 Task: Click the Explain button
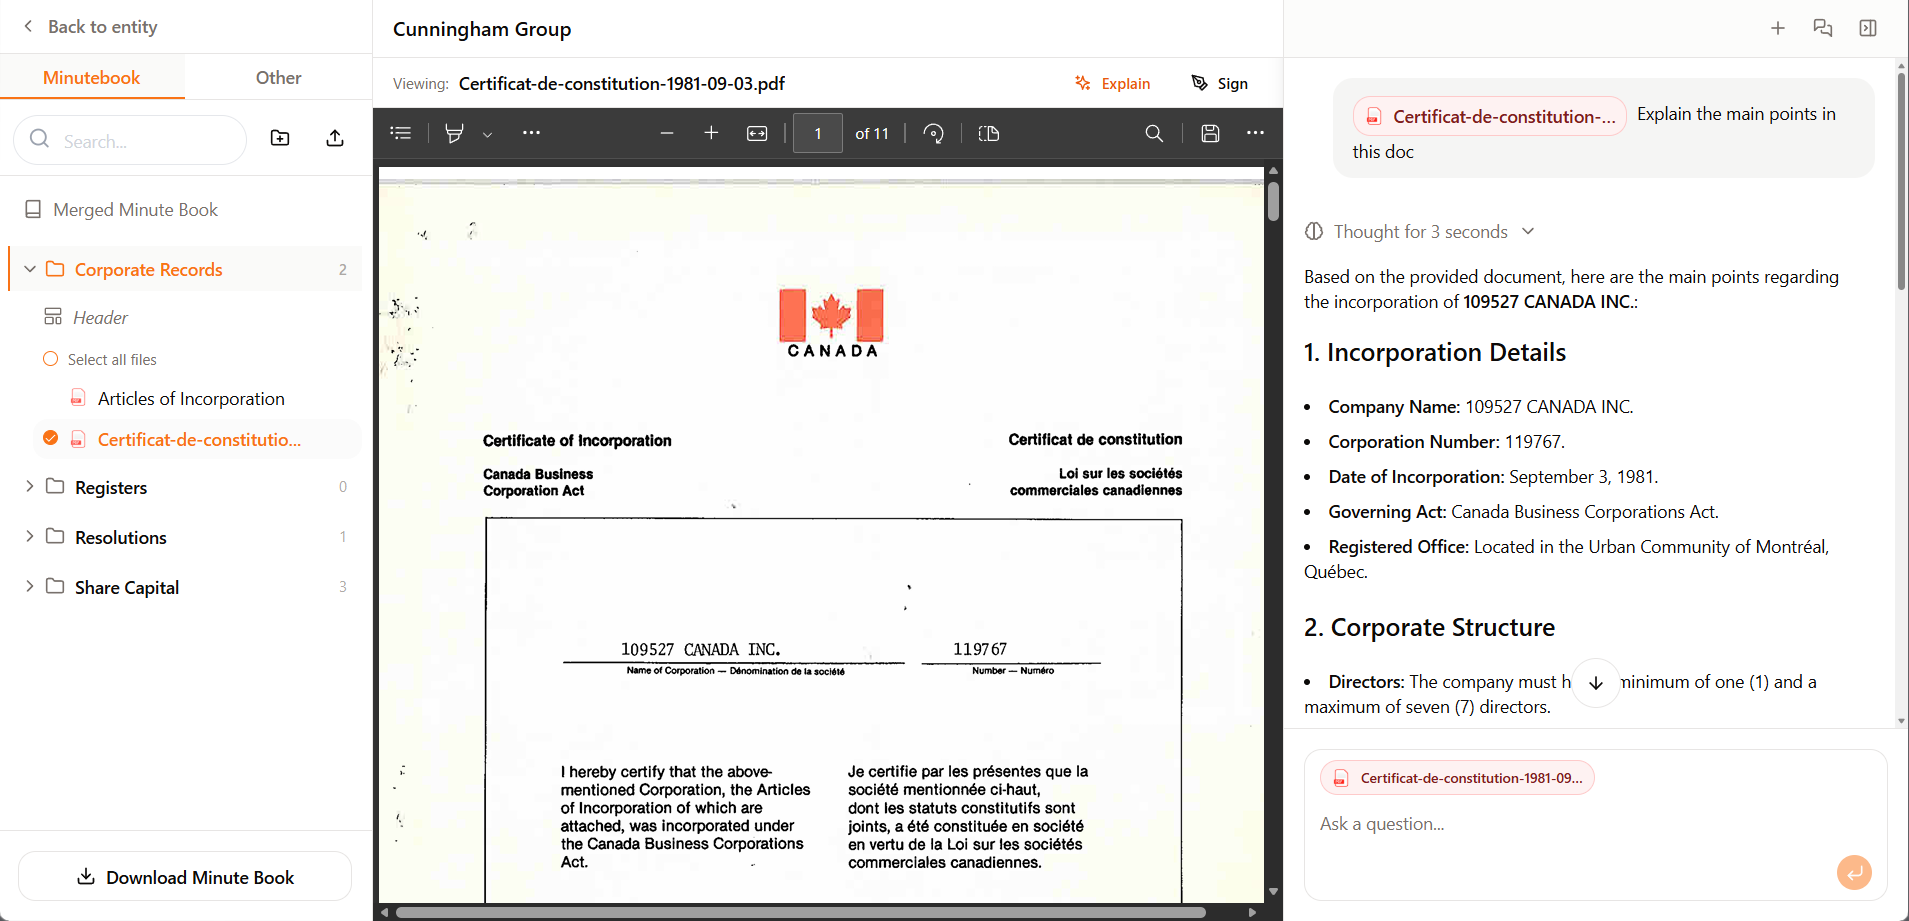click(1112, 84)
